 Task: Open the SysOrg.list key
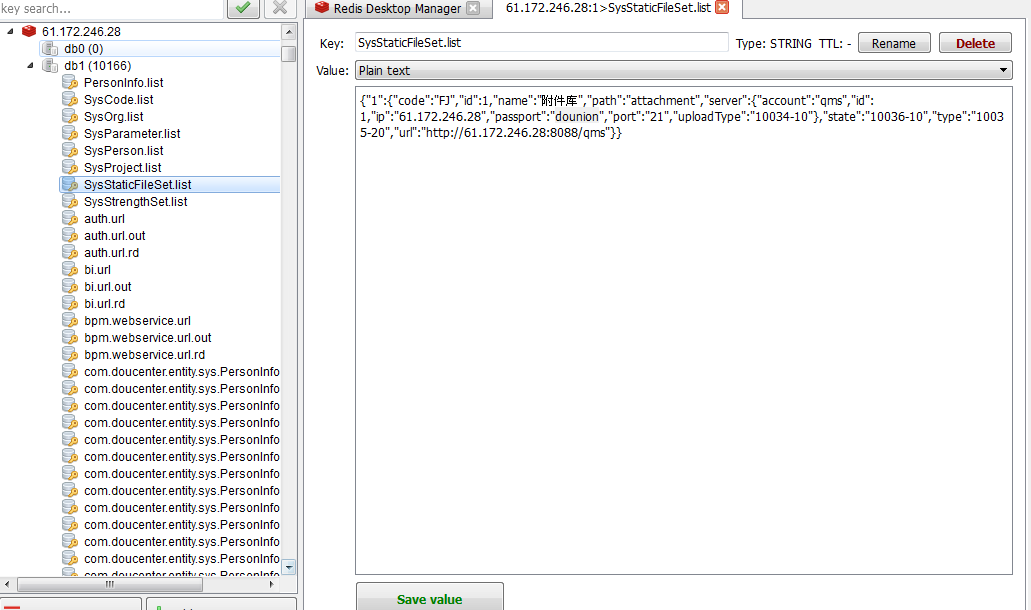point(114,116)
